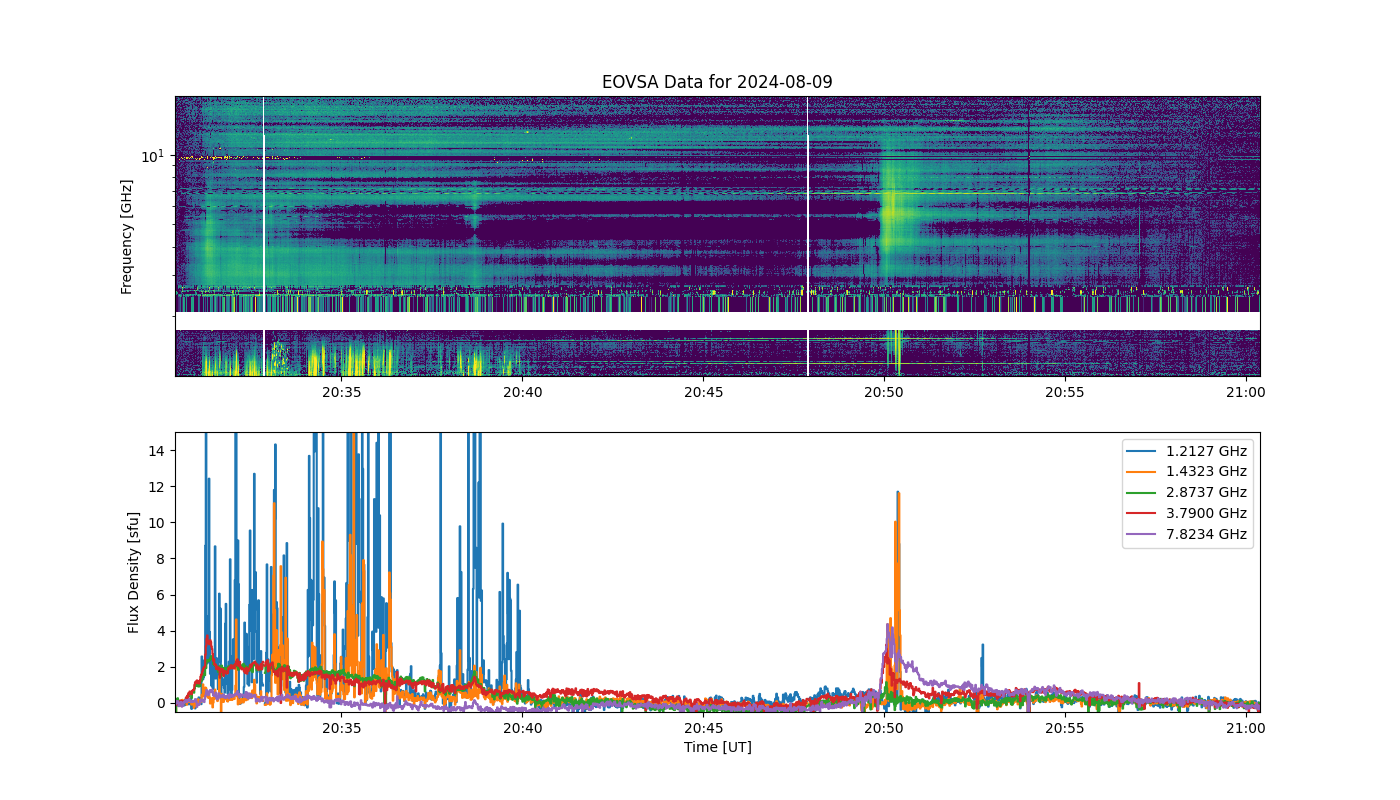This screenshot has width=1400, height=800.
Task: Click the spectrogram's 21:00 time tick label
Action: click(x=1246, y=392)
